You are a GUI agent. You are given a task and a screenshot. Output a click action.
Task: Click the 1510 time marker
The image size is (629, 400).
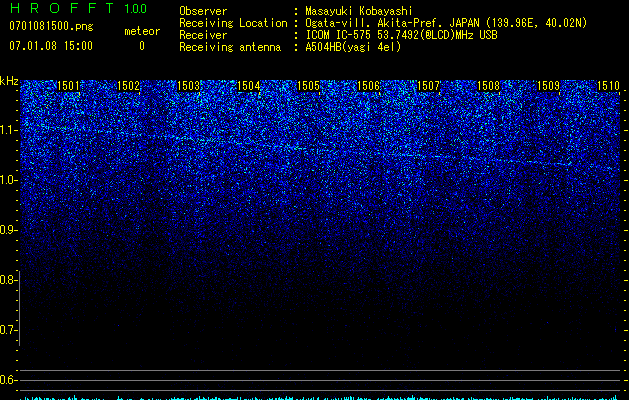pos(609,86)
